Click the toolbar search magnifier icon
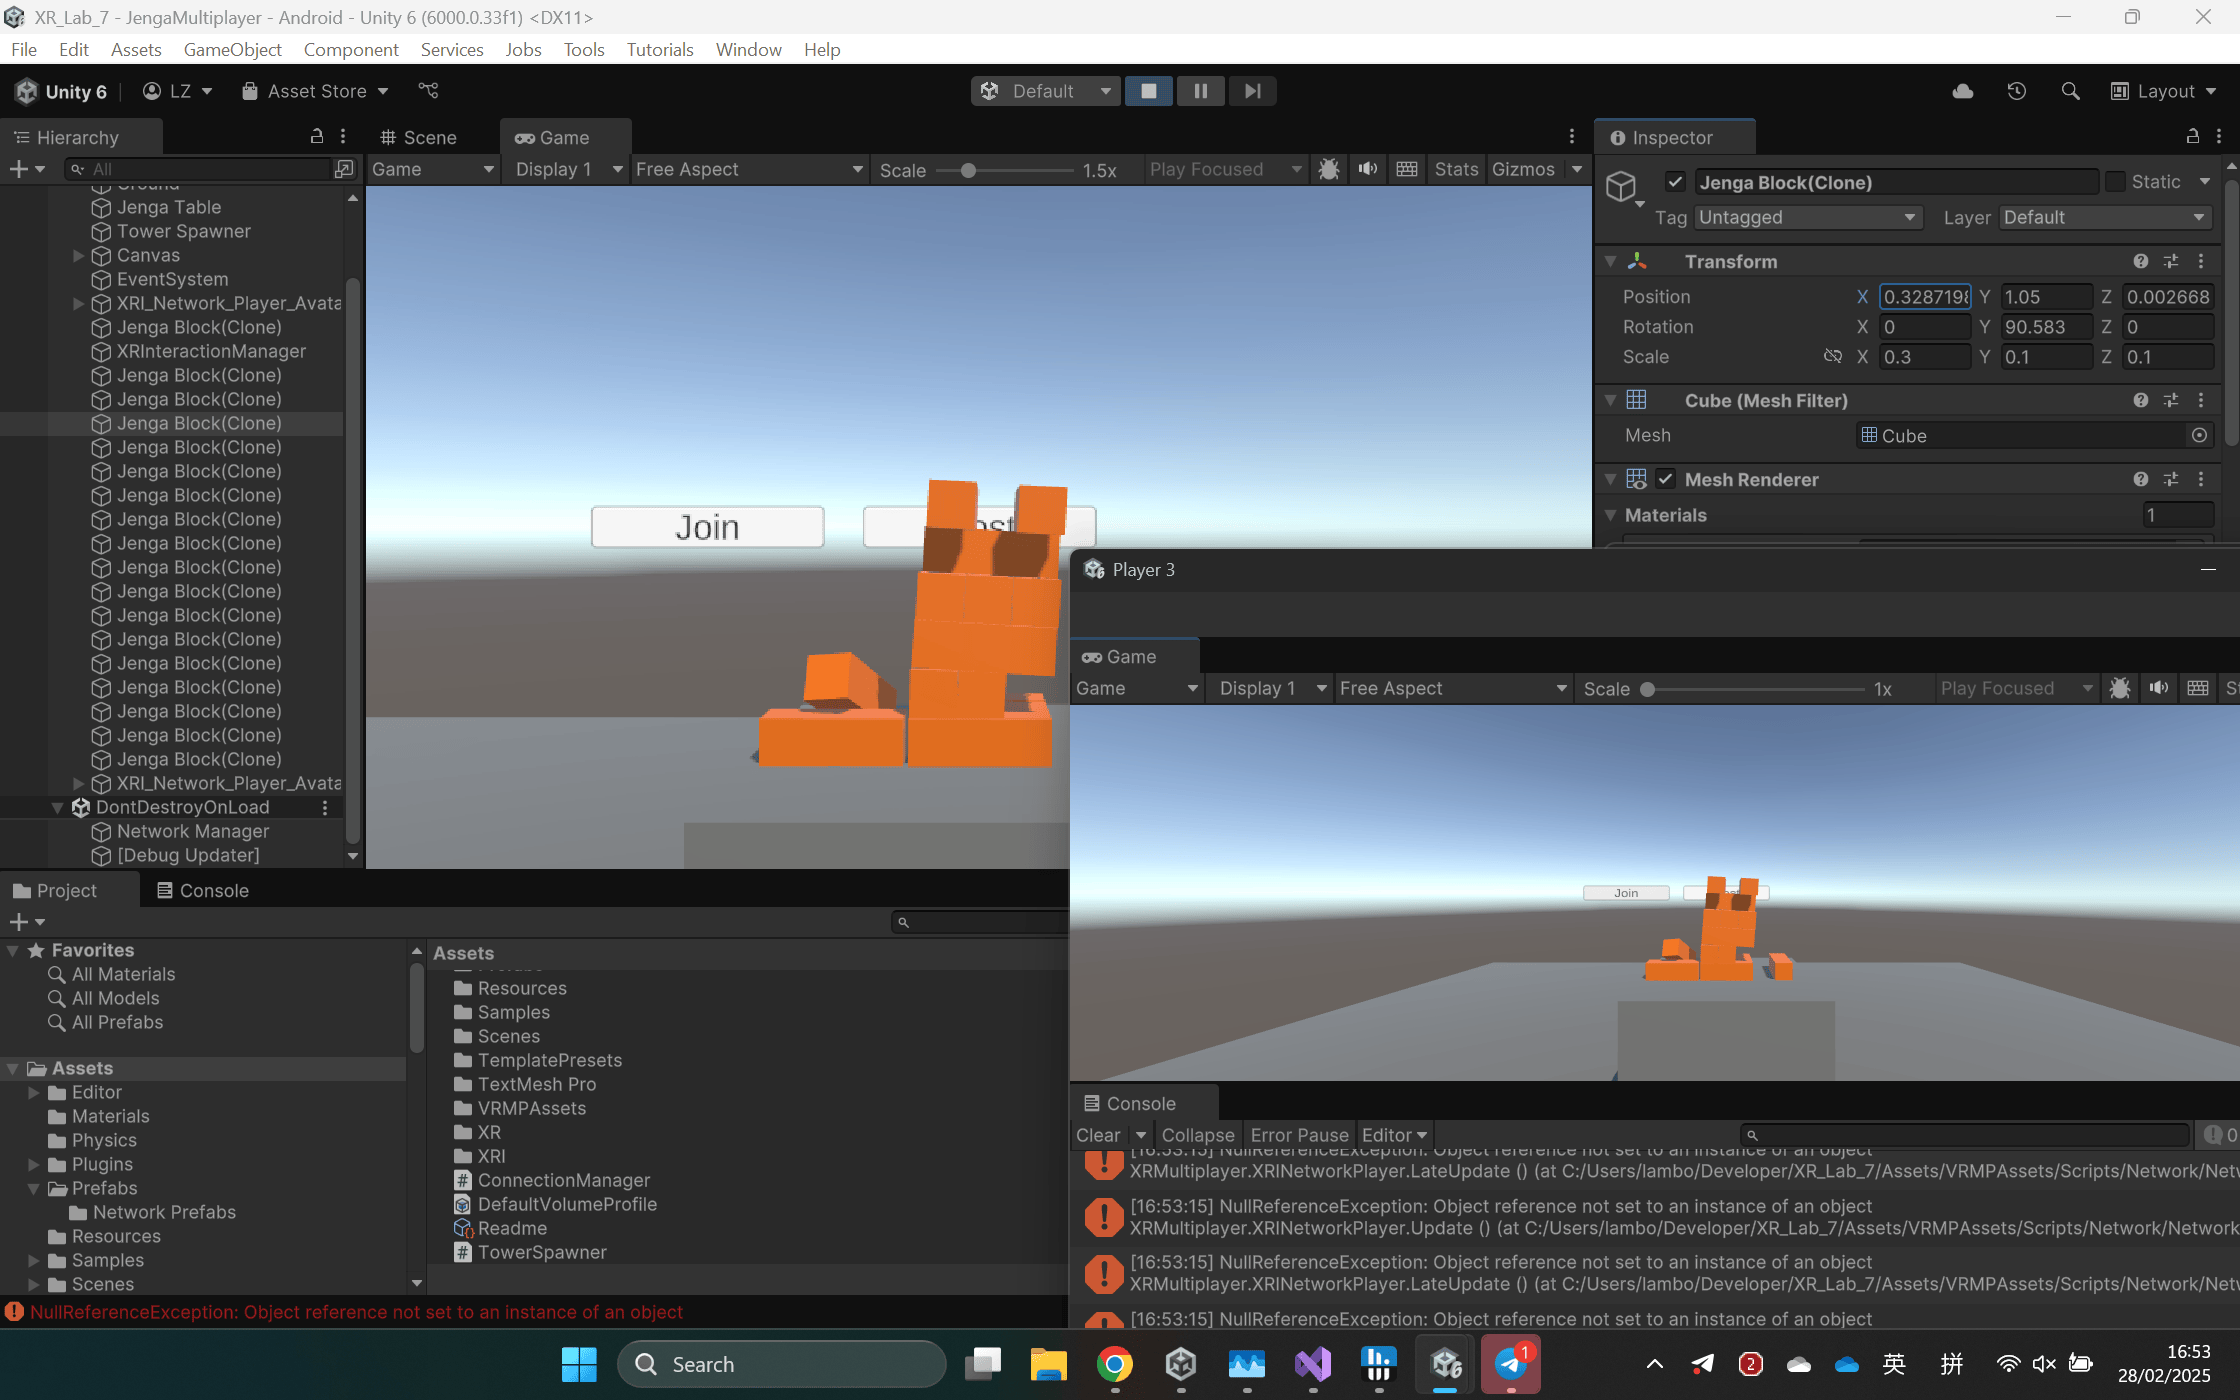 [2070, 91]
